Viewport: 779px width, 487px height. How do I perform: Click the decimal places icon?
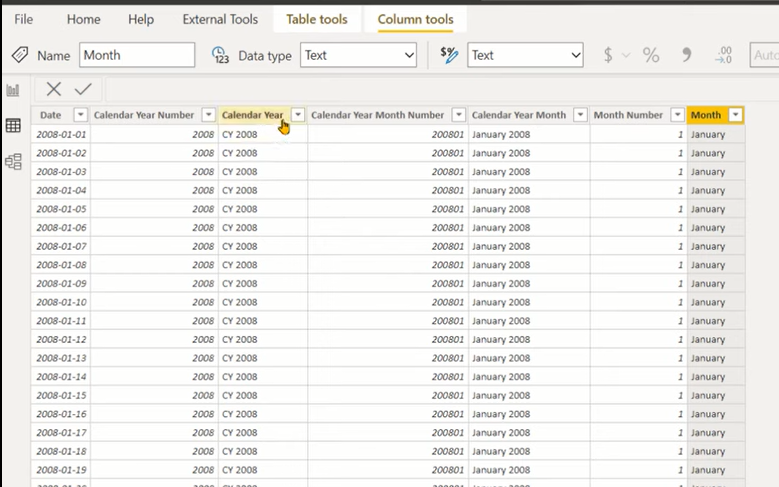723,55
